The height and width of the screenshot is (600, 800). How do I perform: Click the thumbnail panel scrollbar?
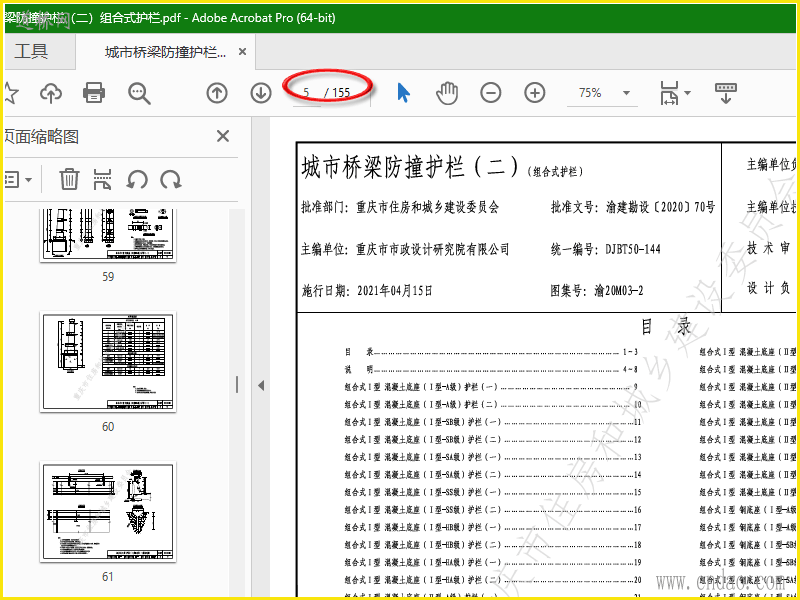tap(237, 384)
